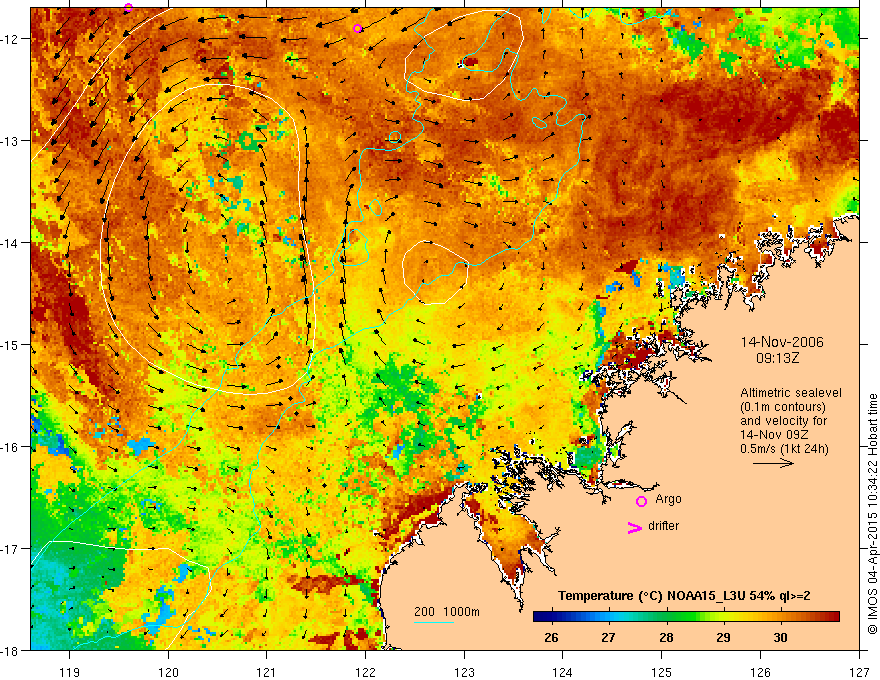This screenshot has width=880, height=680.
Task: Click the 'Altimetric sealevel' caption line
Action: [x=791, y=393]
